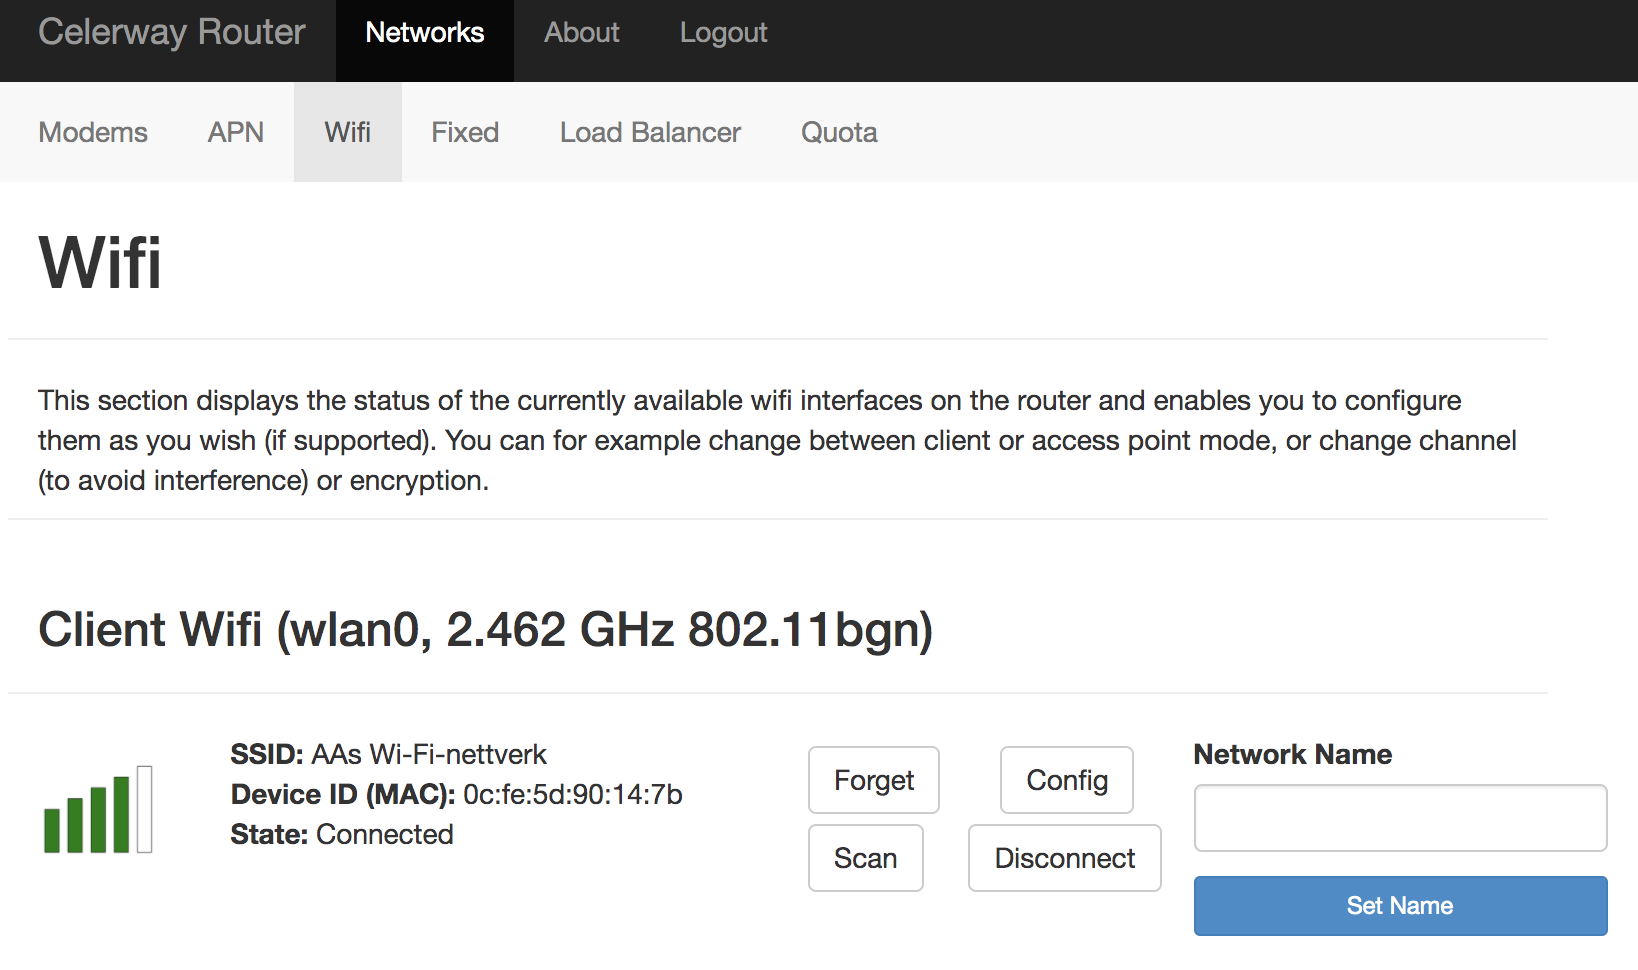This screenshot has width=1638, height=970.
Task: Open the Modems section
Action: pos(92,132)
